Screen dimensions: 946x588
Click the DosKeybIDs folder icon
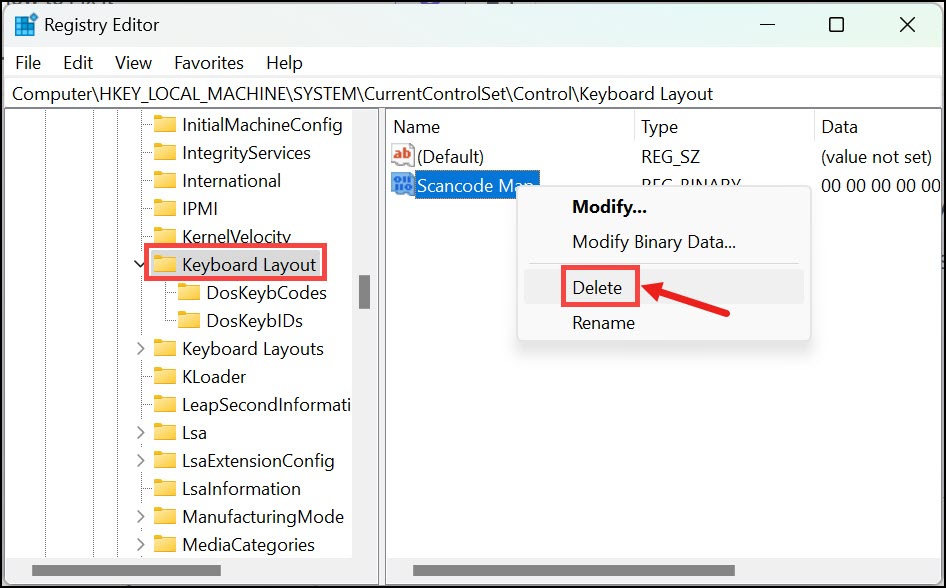189,320
